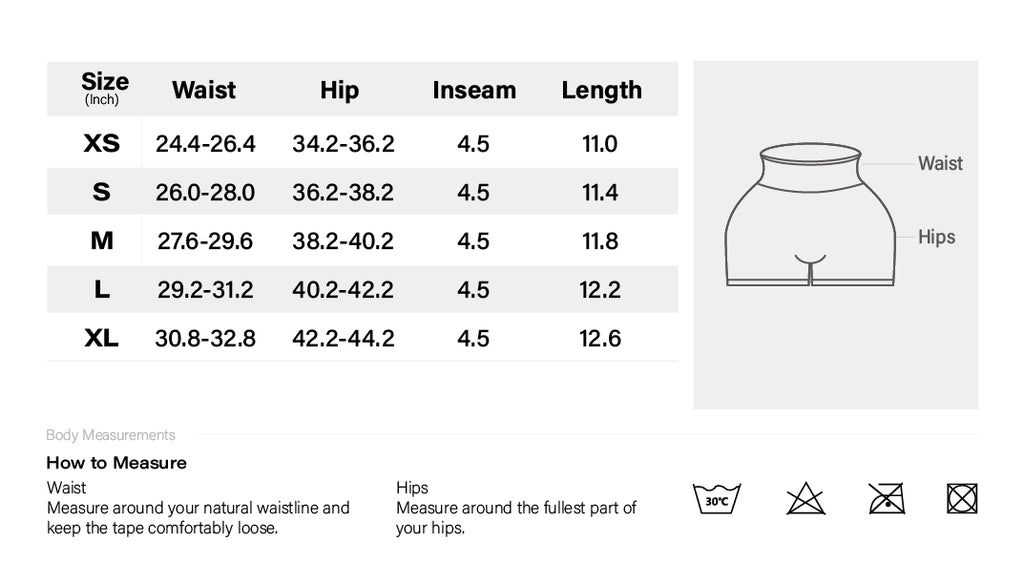Image resolution: width=1024 pixels, height=583 pixels.
Task: Select the Size (Inch) column header
Action: tap(104, 88)
